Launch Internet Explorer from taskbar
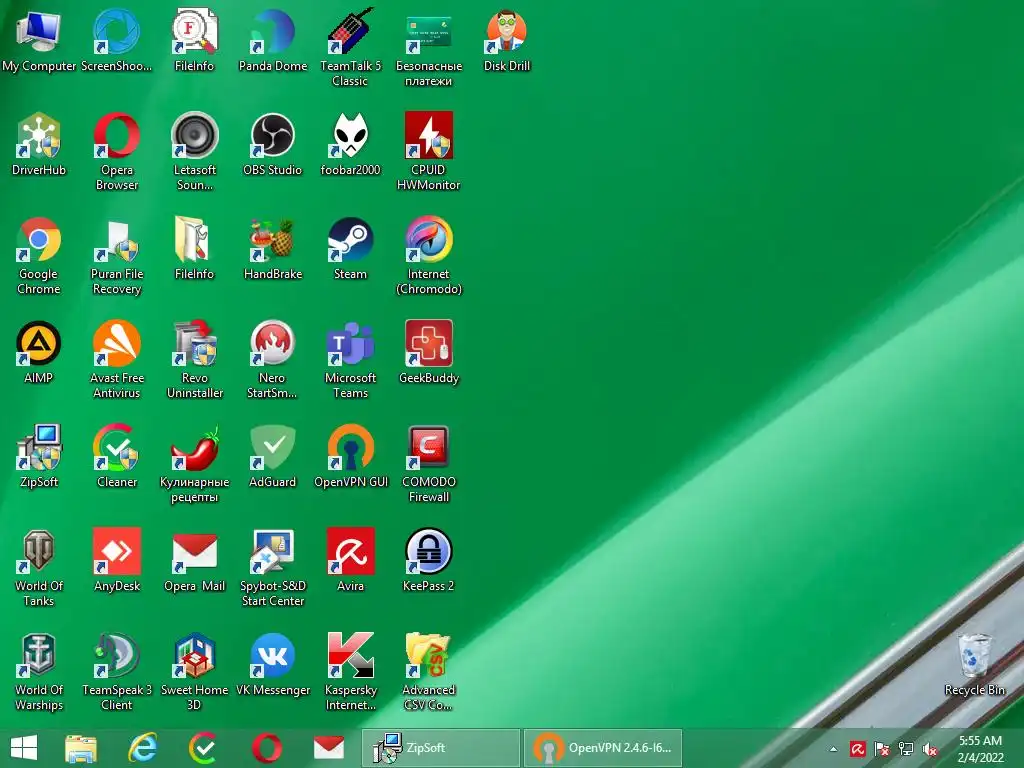The height and width of the screenshot is (768, 1024). [142, 748]
